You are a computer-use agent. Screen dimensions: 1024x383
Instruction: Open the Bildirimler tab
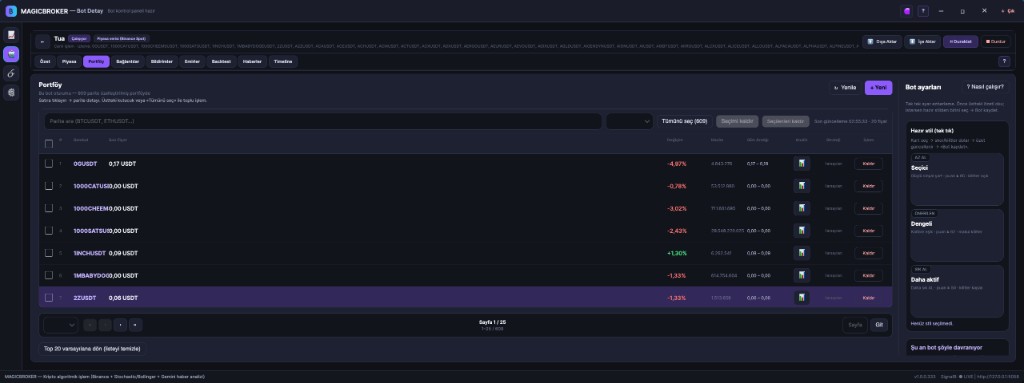161,61
